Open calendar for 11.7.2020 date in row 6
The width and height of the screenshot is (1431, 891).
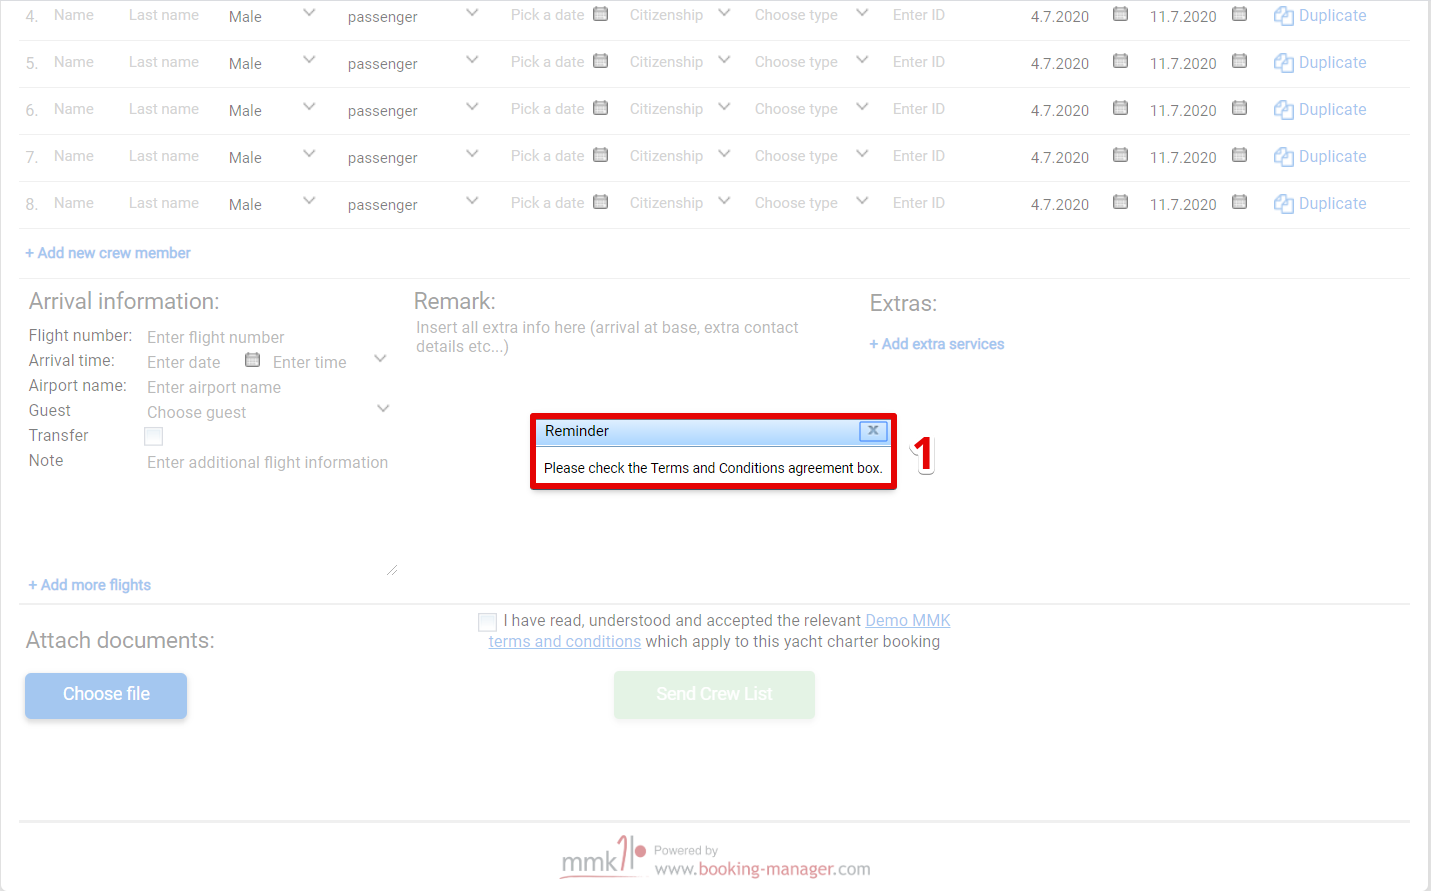pos(1239,108)
